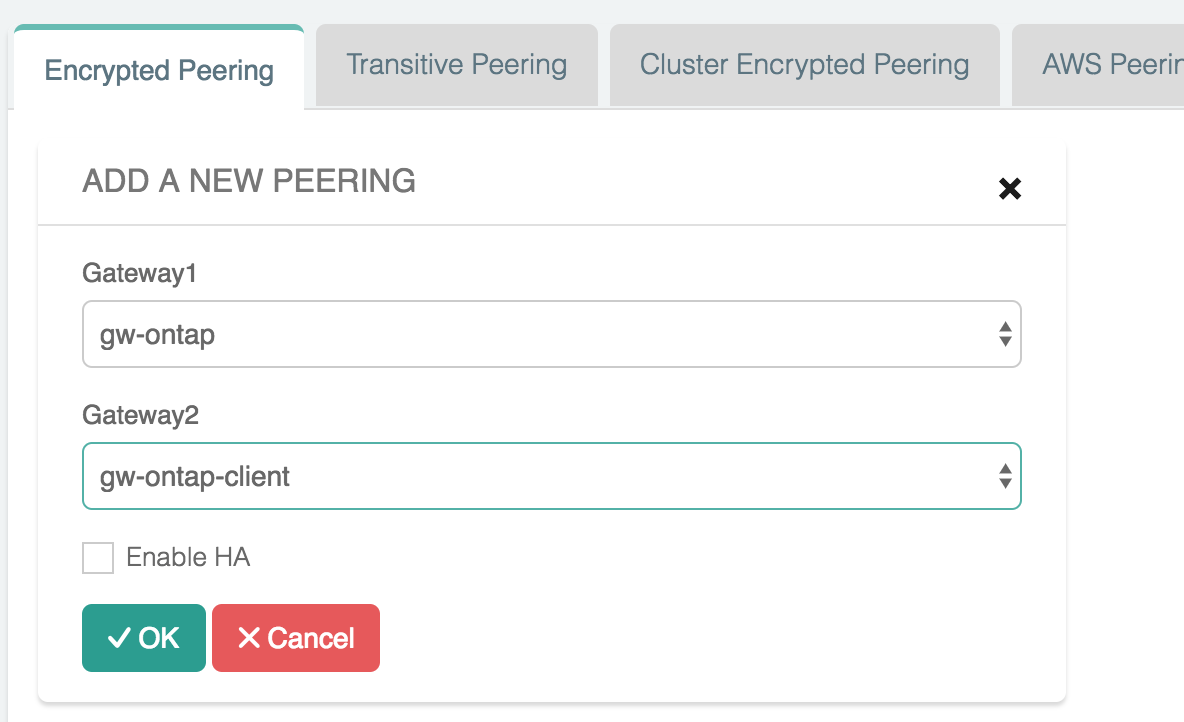The height and width of the screenshot is (722, 1184).
Task: Click the Gateway1 field label
Action: pyautogui.click(x=140, y=274)
